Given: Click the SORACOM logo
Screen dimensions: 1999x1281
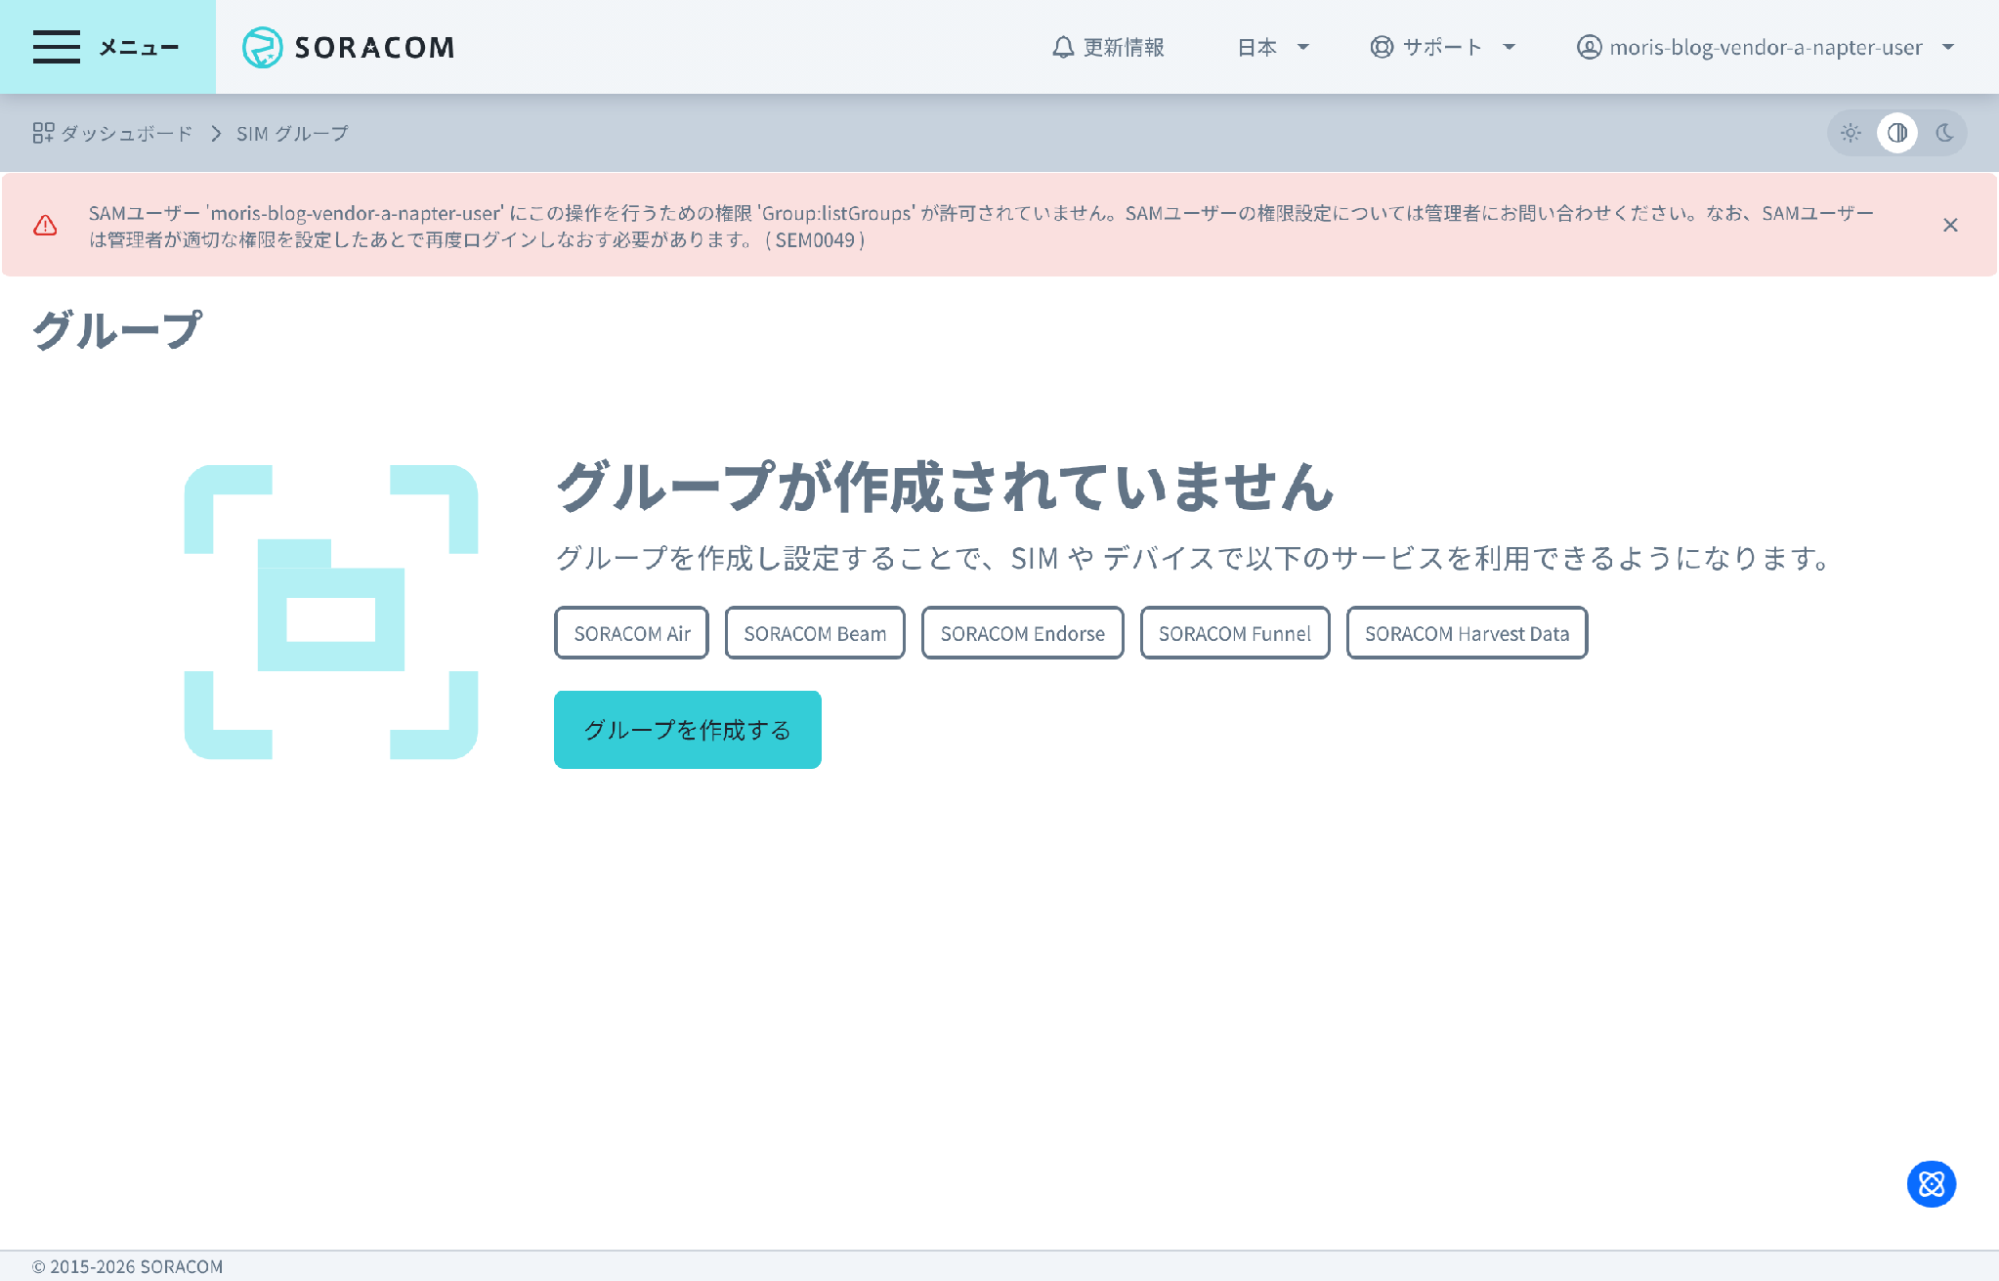Looking at the screenshot, I should [348, 47].
